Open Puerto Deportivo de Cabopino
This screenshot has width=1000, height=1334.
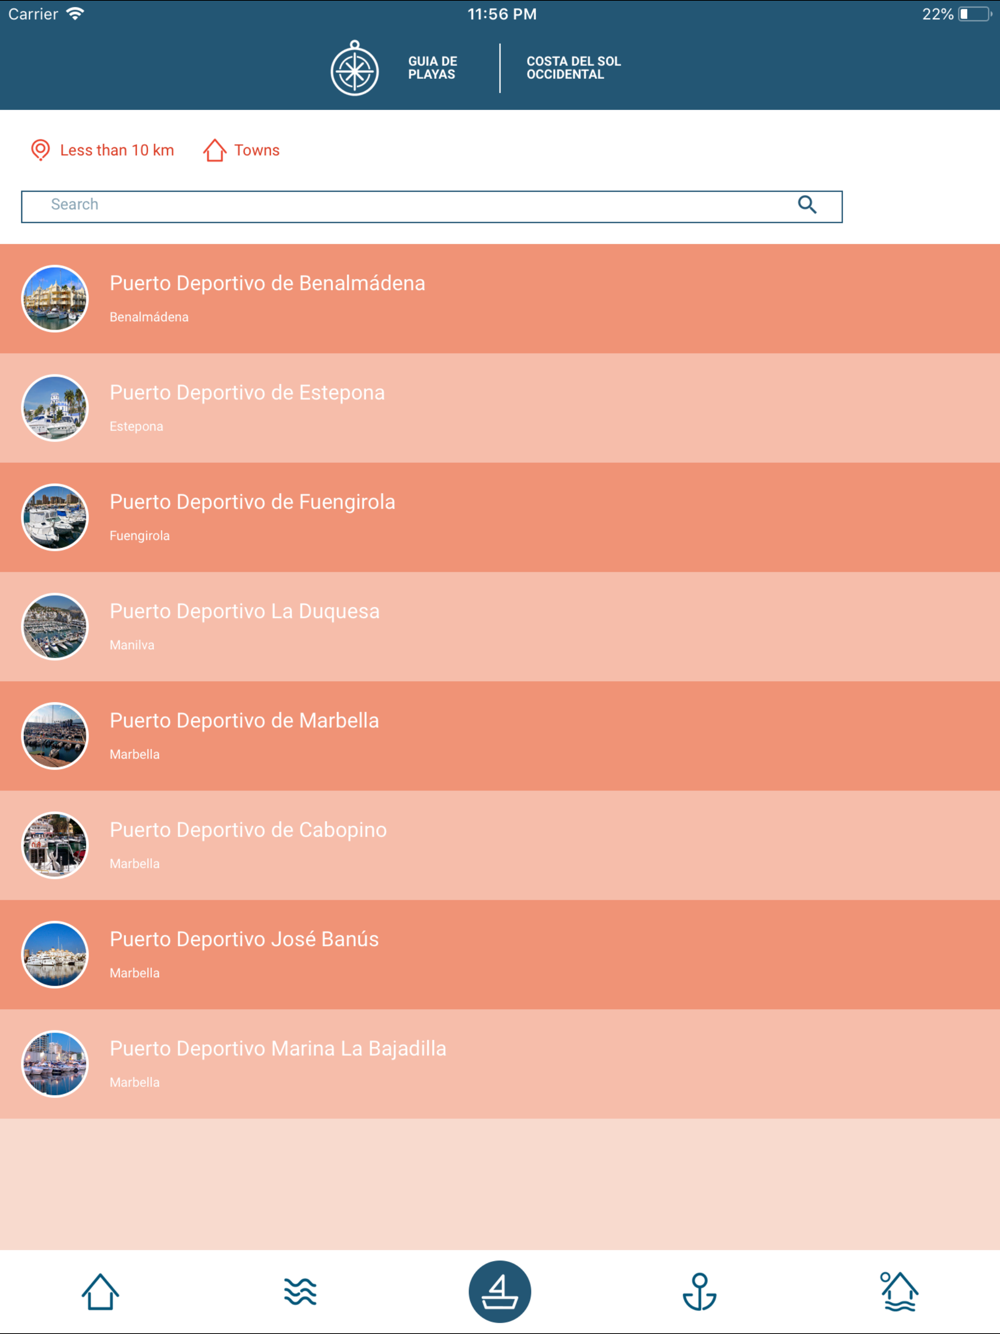(x=500, y=845)
